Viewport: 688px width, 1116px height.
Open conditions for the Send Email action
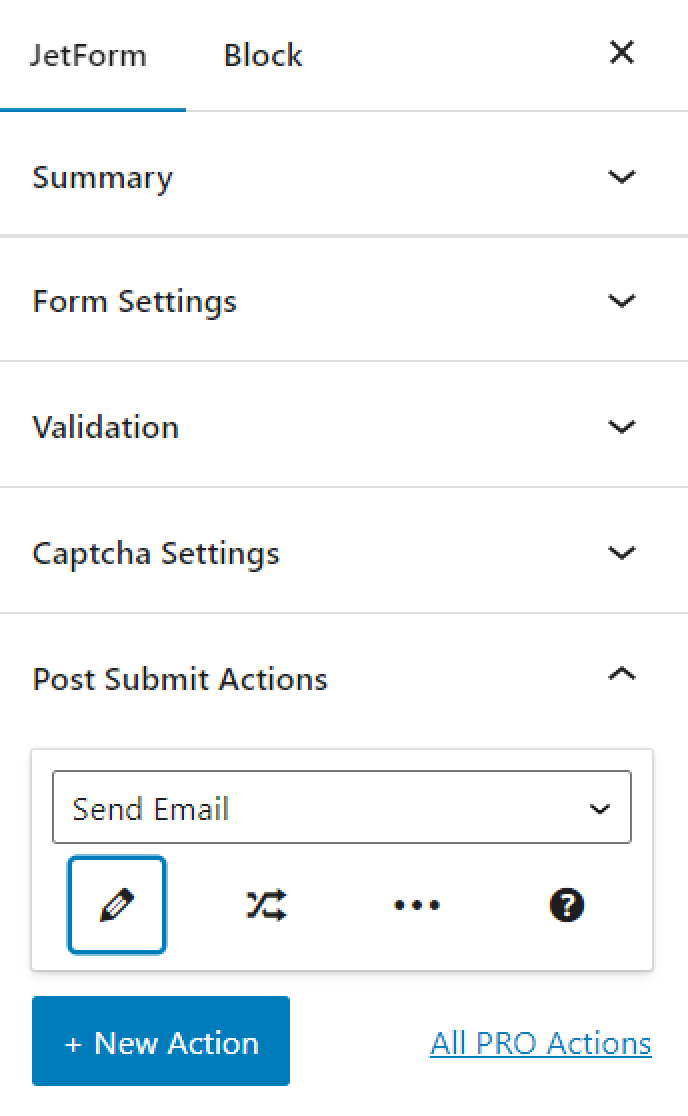264,905
